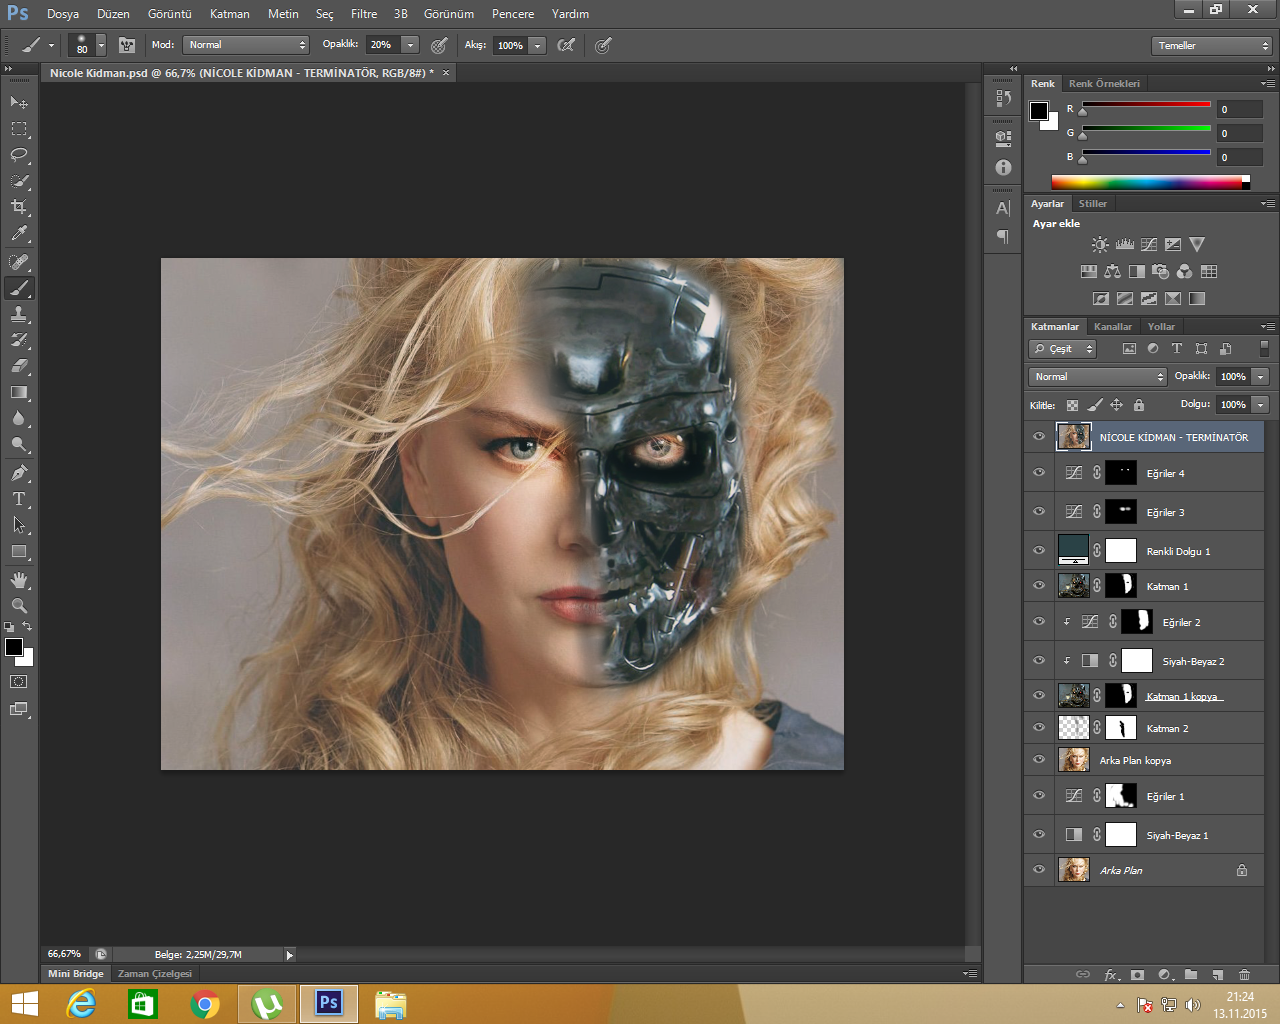Open the layer Opaklık dropdown arrow
The image size is (1280, 1024).
pos(1261,377)
